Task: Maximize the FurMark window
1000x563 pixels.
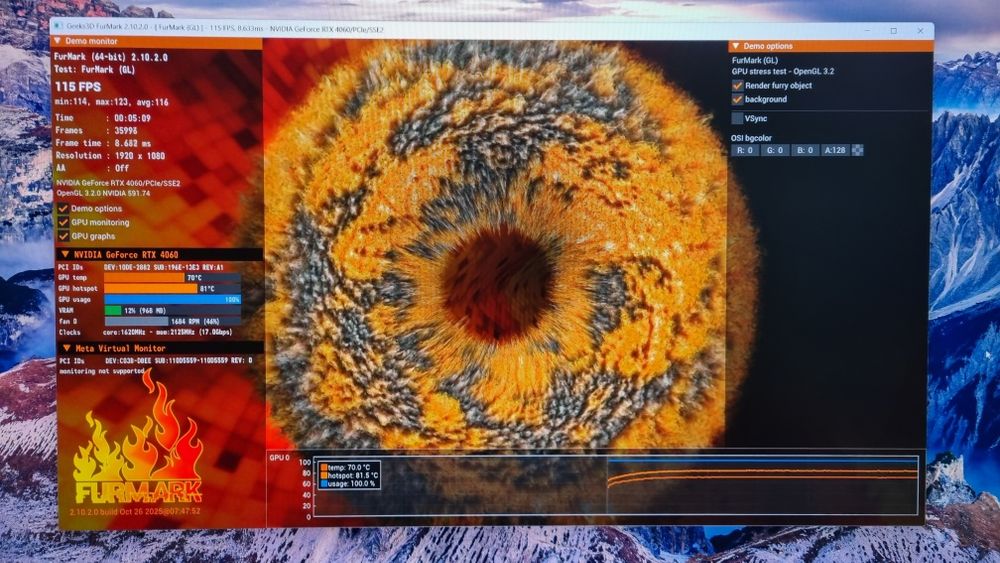Action: point(893,31)
